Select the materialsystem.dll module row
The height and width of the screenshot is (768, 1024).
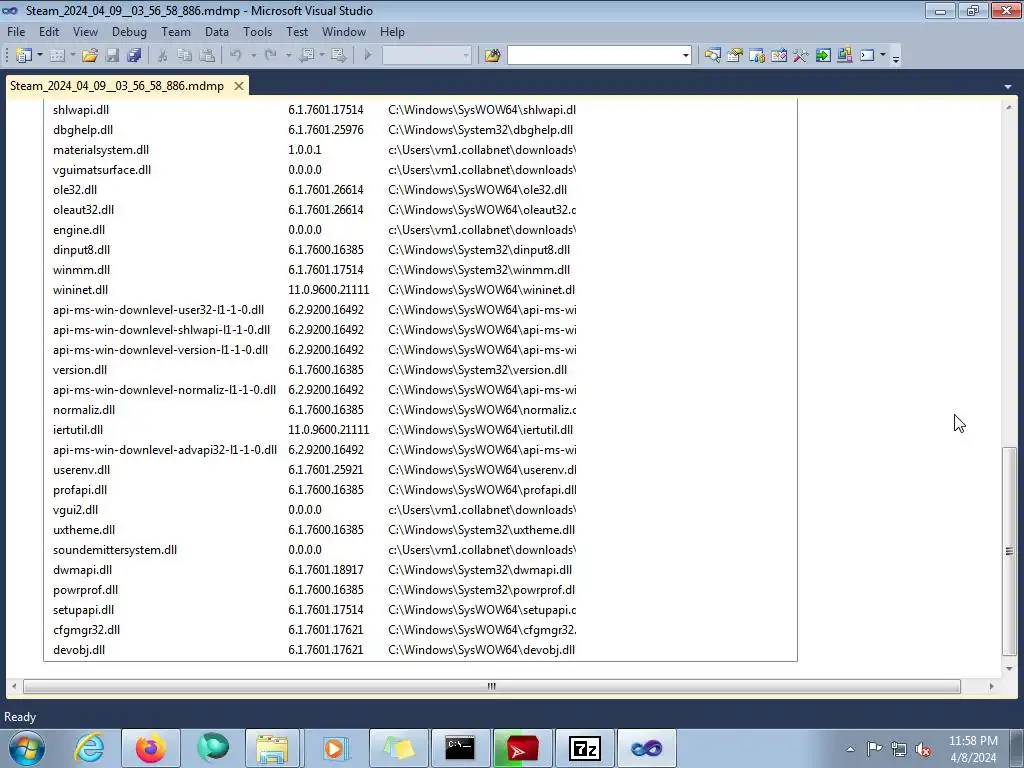[314, 150]
